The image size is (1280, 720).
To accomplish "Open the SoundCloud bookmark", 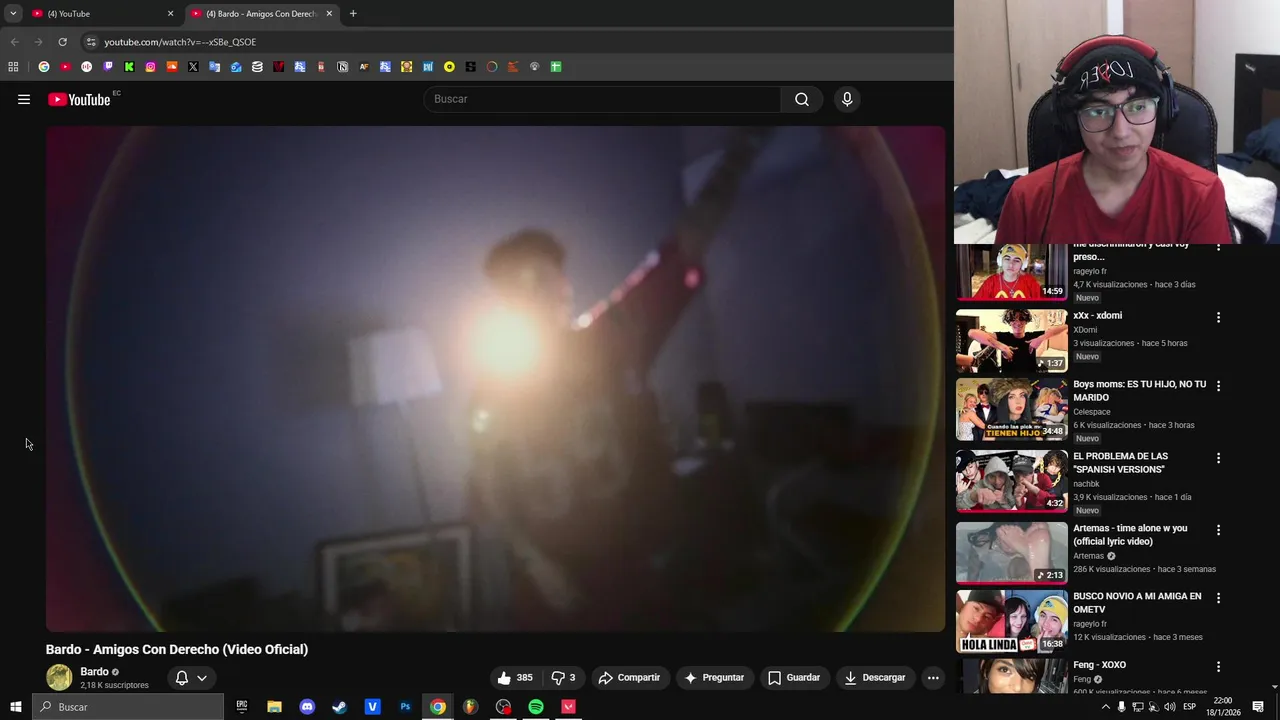I will 172,67.
